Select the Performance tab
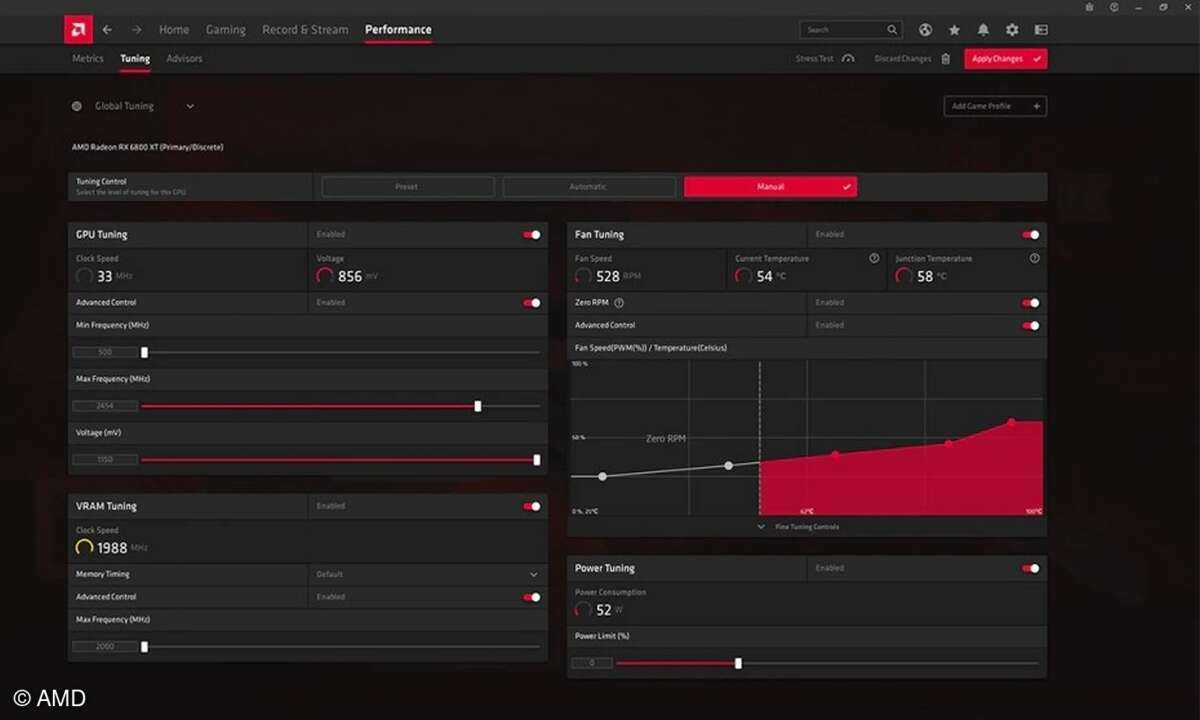 [398, 30]
